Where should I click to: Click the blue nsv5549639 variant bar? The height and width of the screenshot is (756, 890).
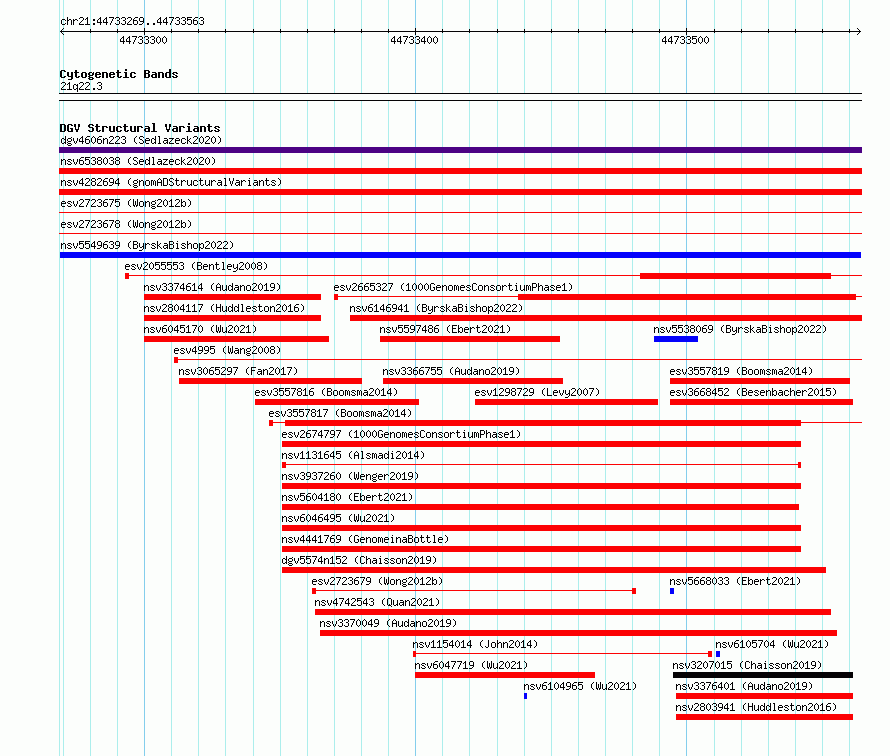click(x=460, y=255)
